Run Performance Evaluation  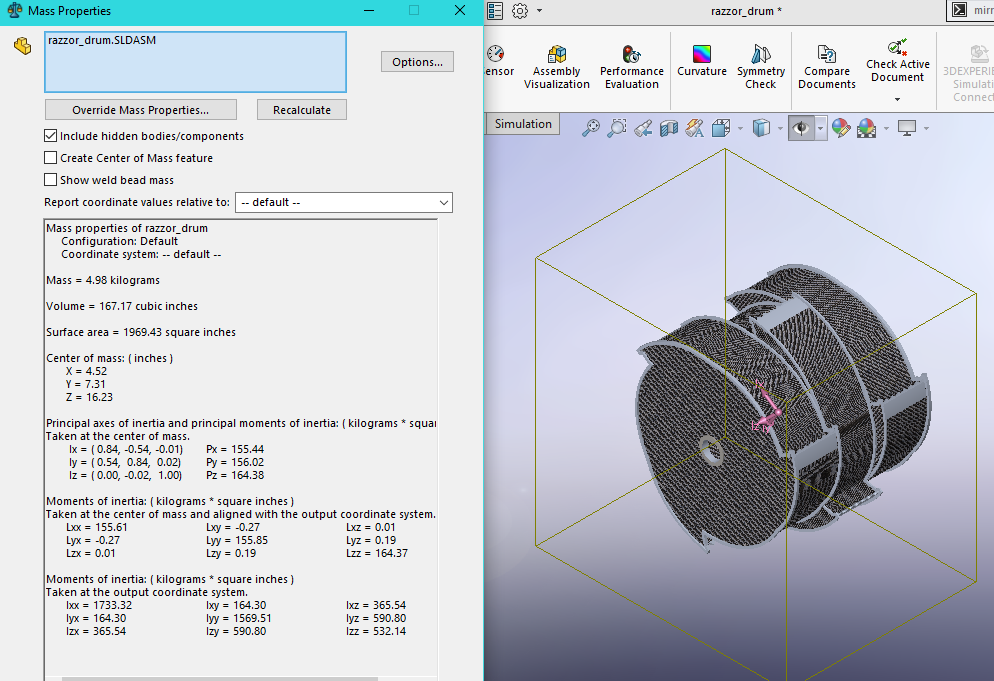coord(631,66)
